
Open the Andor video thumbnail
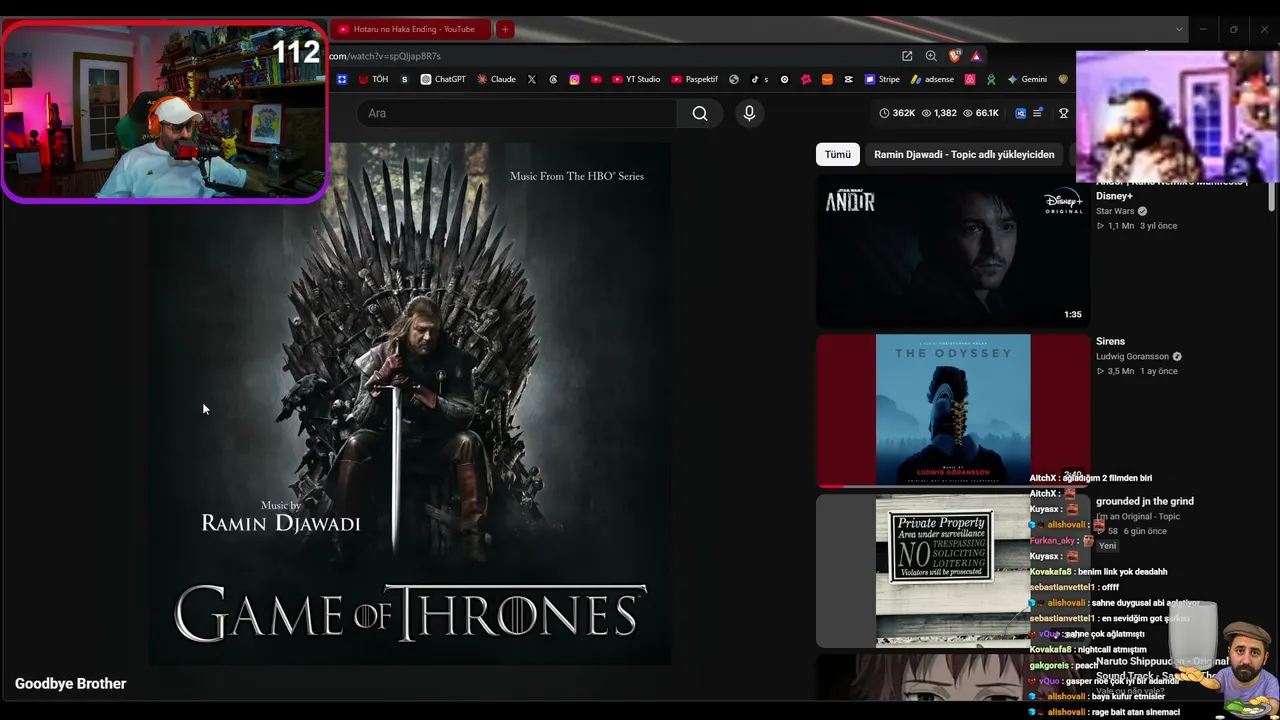[953, 251]
